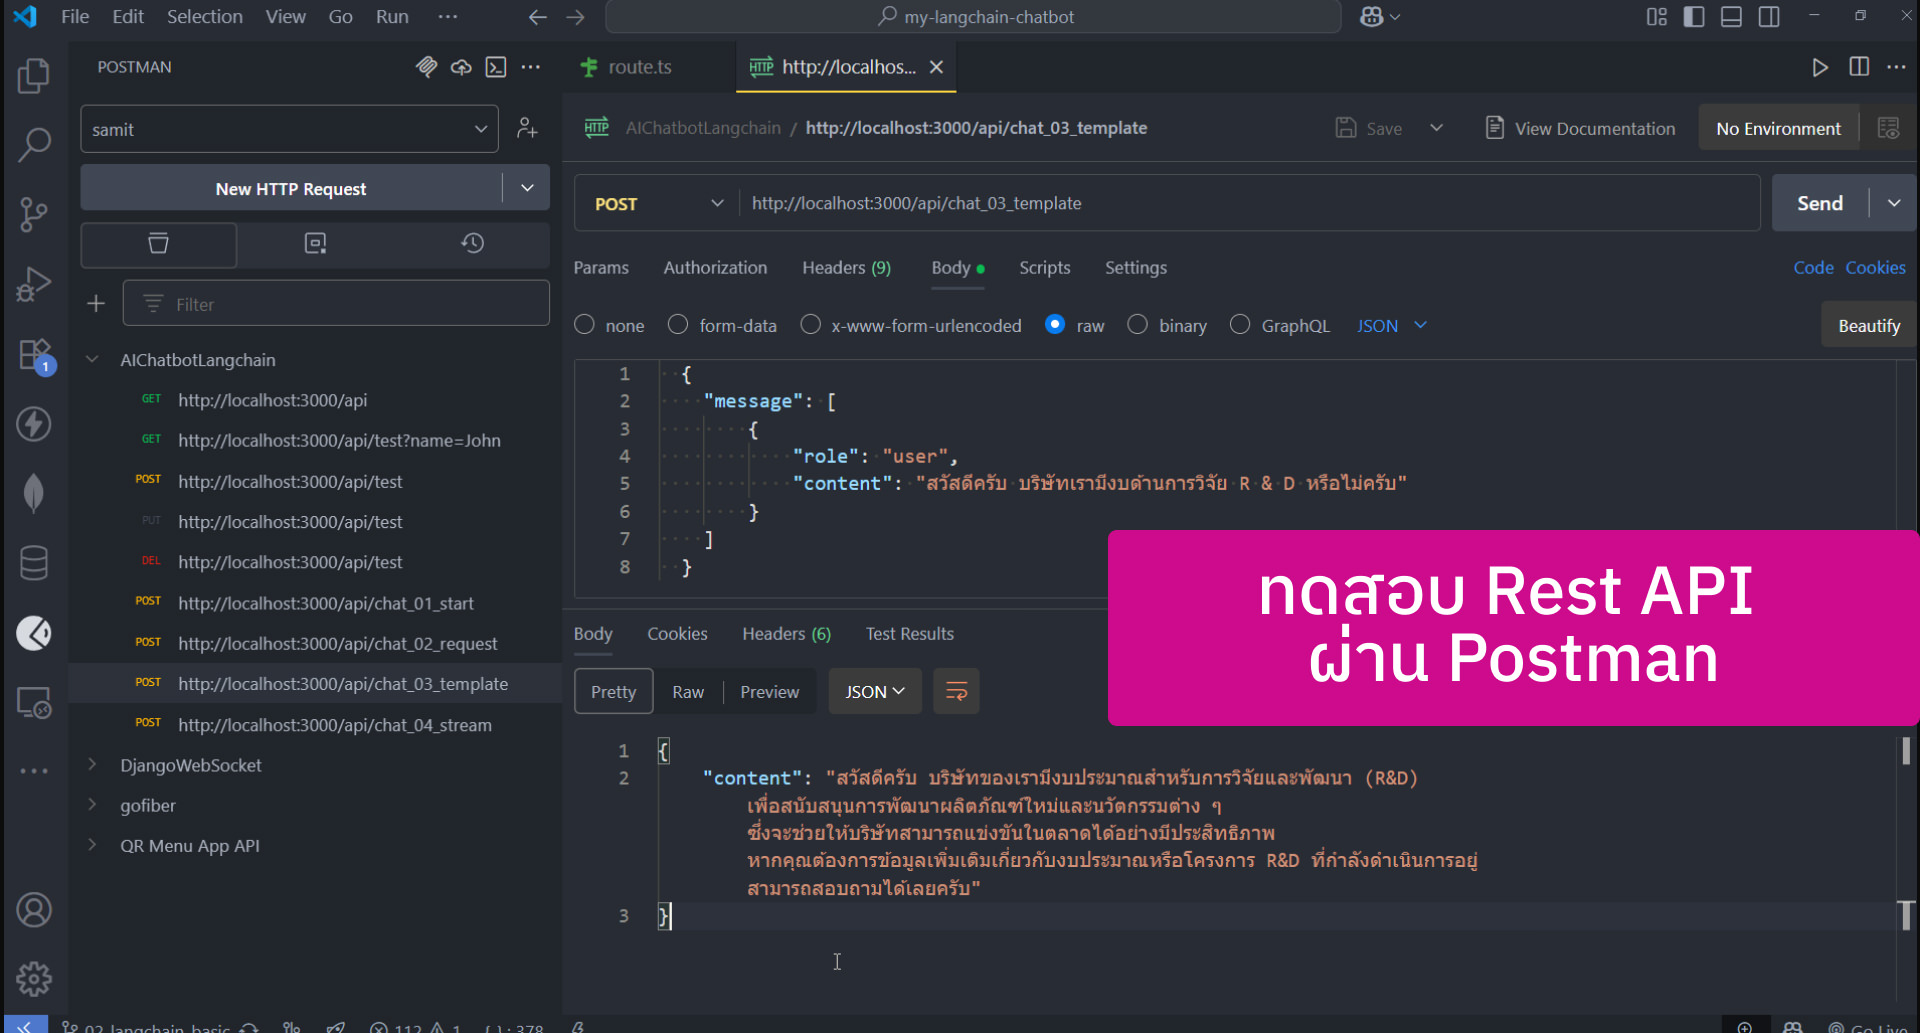Image resolution: width=1920 pixels, height=1033 pixels.
Task: Open the Accounts icon in activity bar
Action: tap(34, 910)
